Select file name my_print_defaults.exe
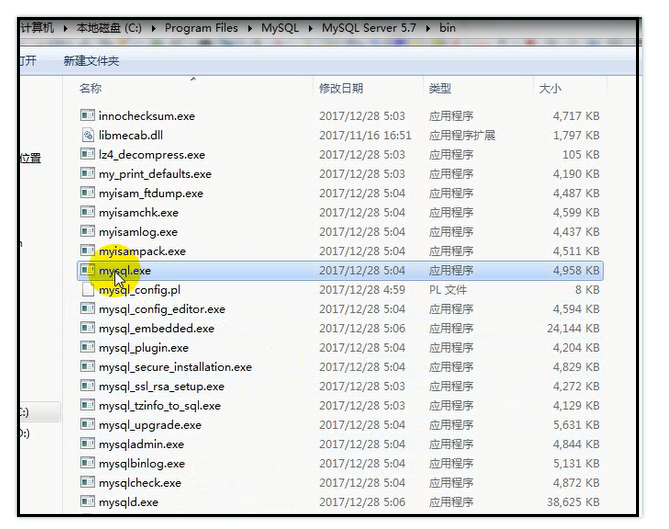Viewport: 669px width, 529px height. (155, 174)
